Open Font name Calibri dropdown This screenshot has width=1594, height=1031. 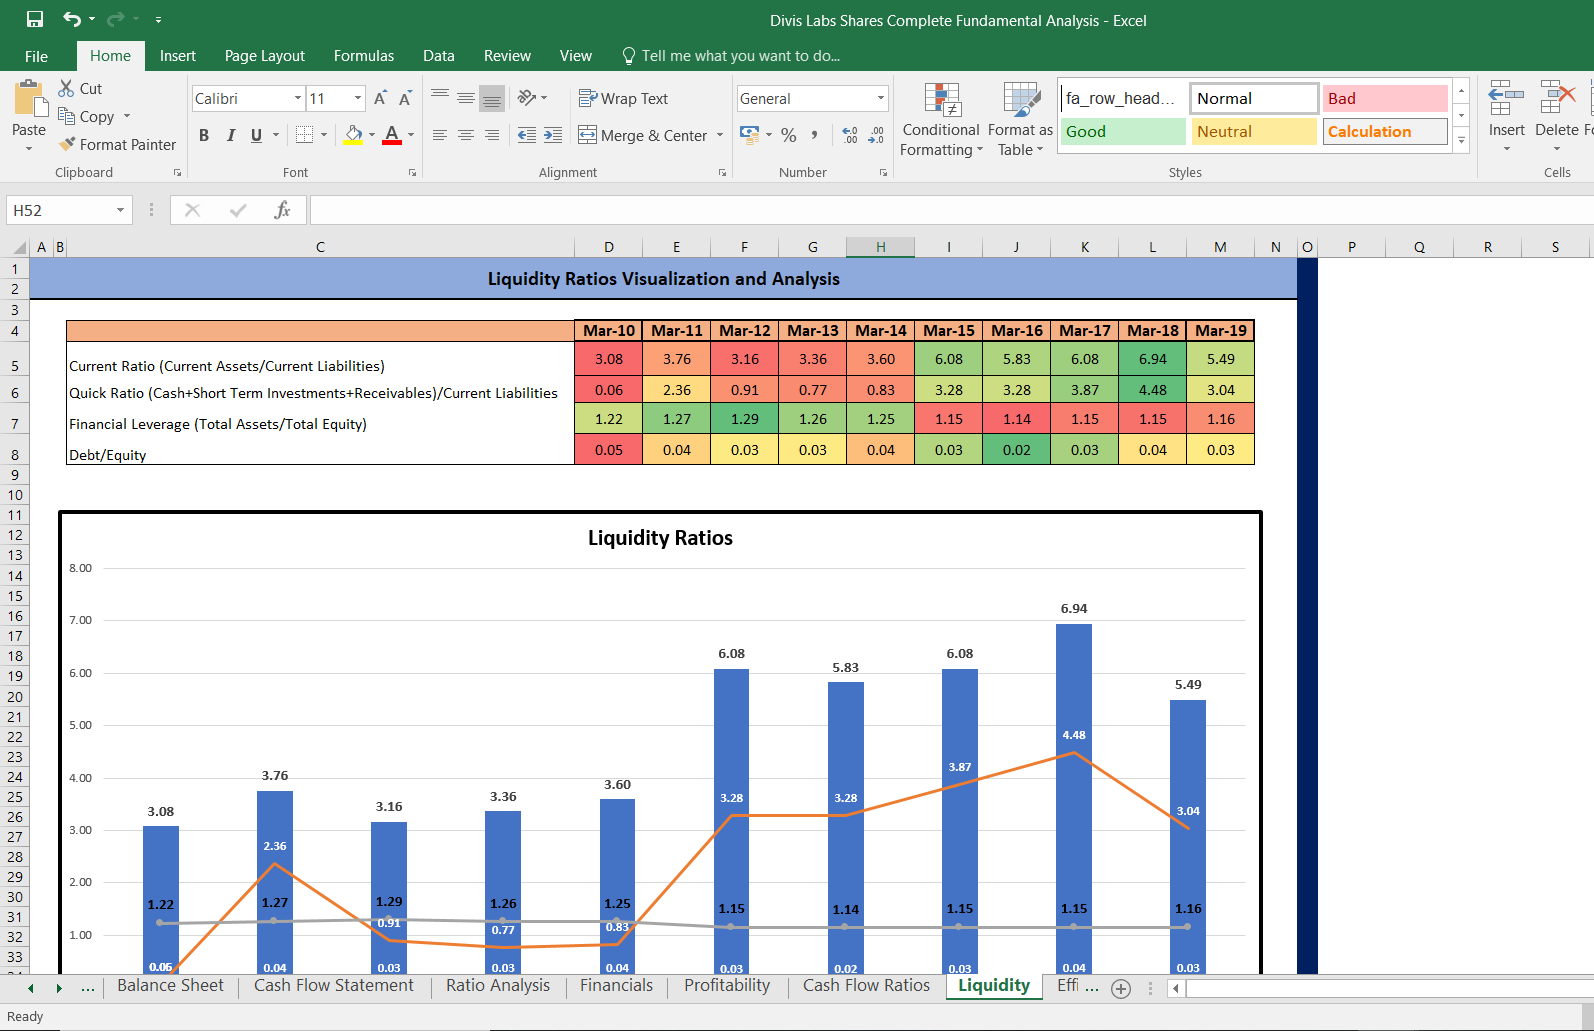pos(298,98)
